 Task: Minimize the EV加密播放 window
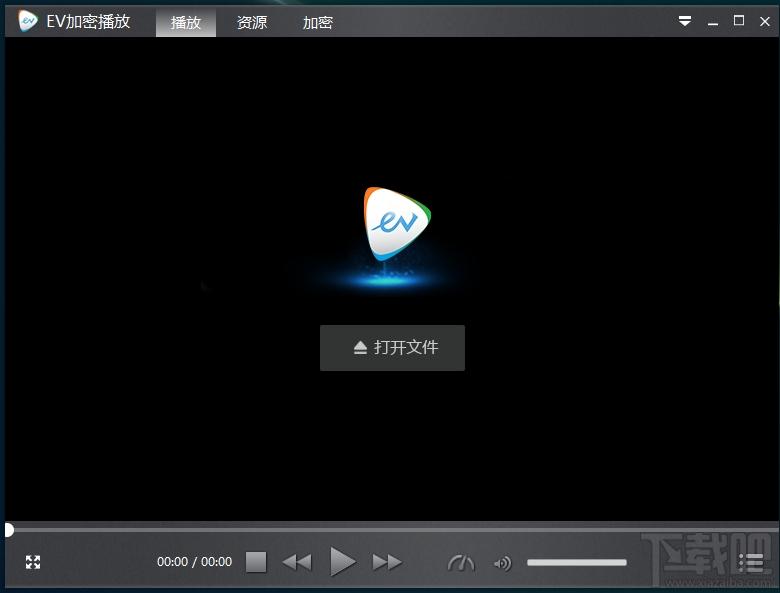tap(712, 21)
